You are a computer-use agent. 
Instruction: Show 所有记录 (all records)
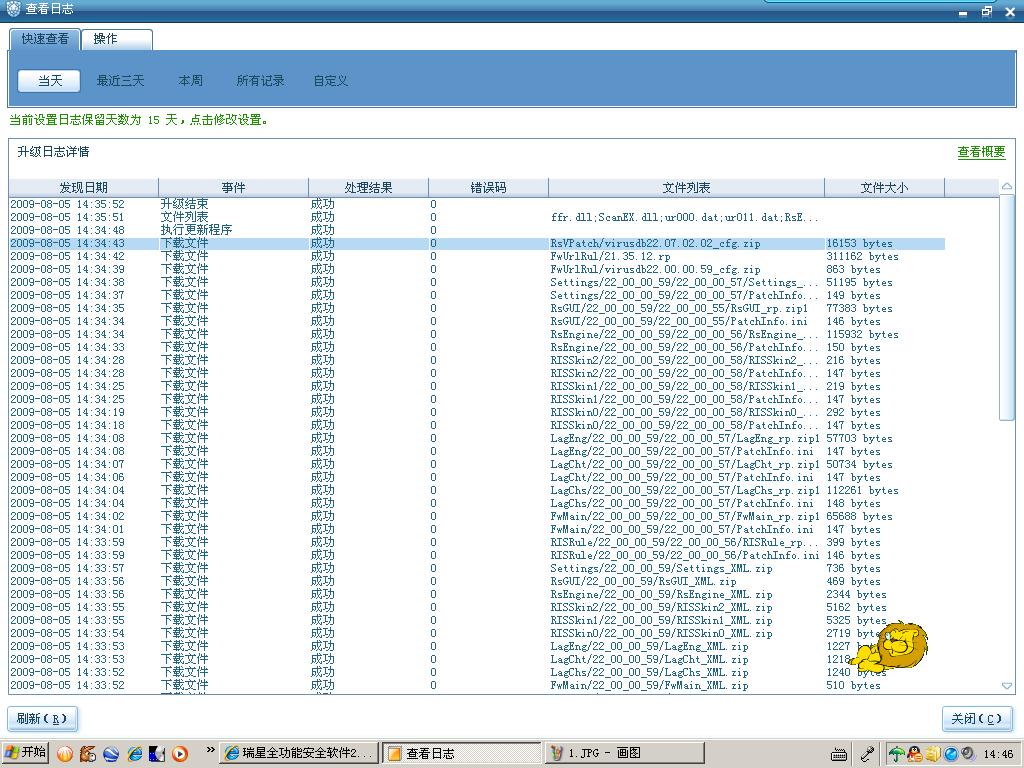pyautogui.click(x=260, y=81)
